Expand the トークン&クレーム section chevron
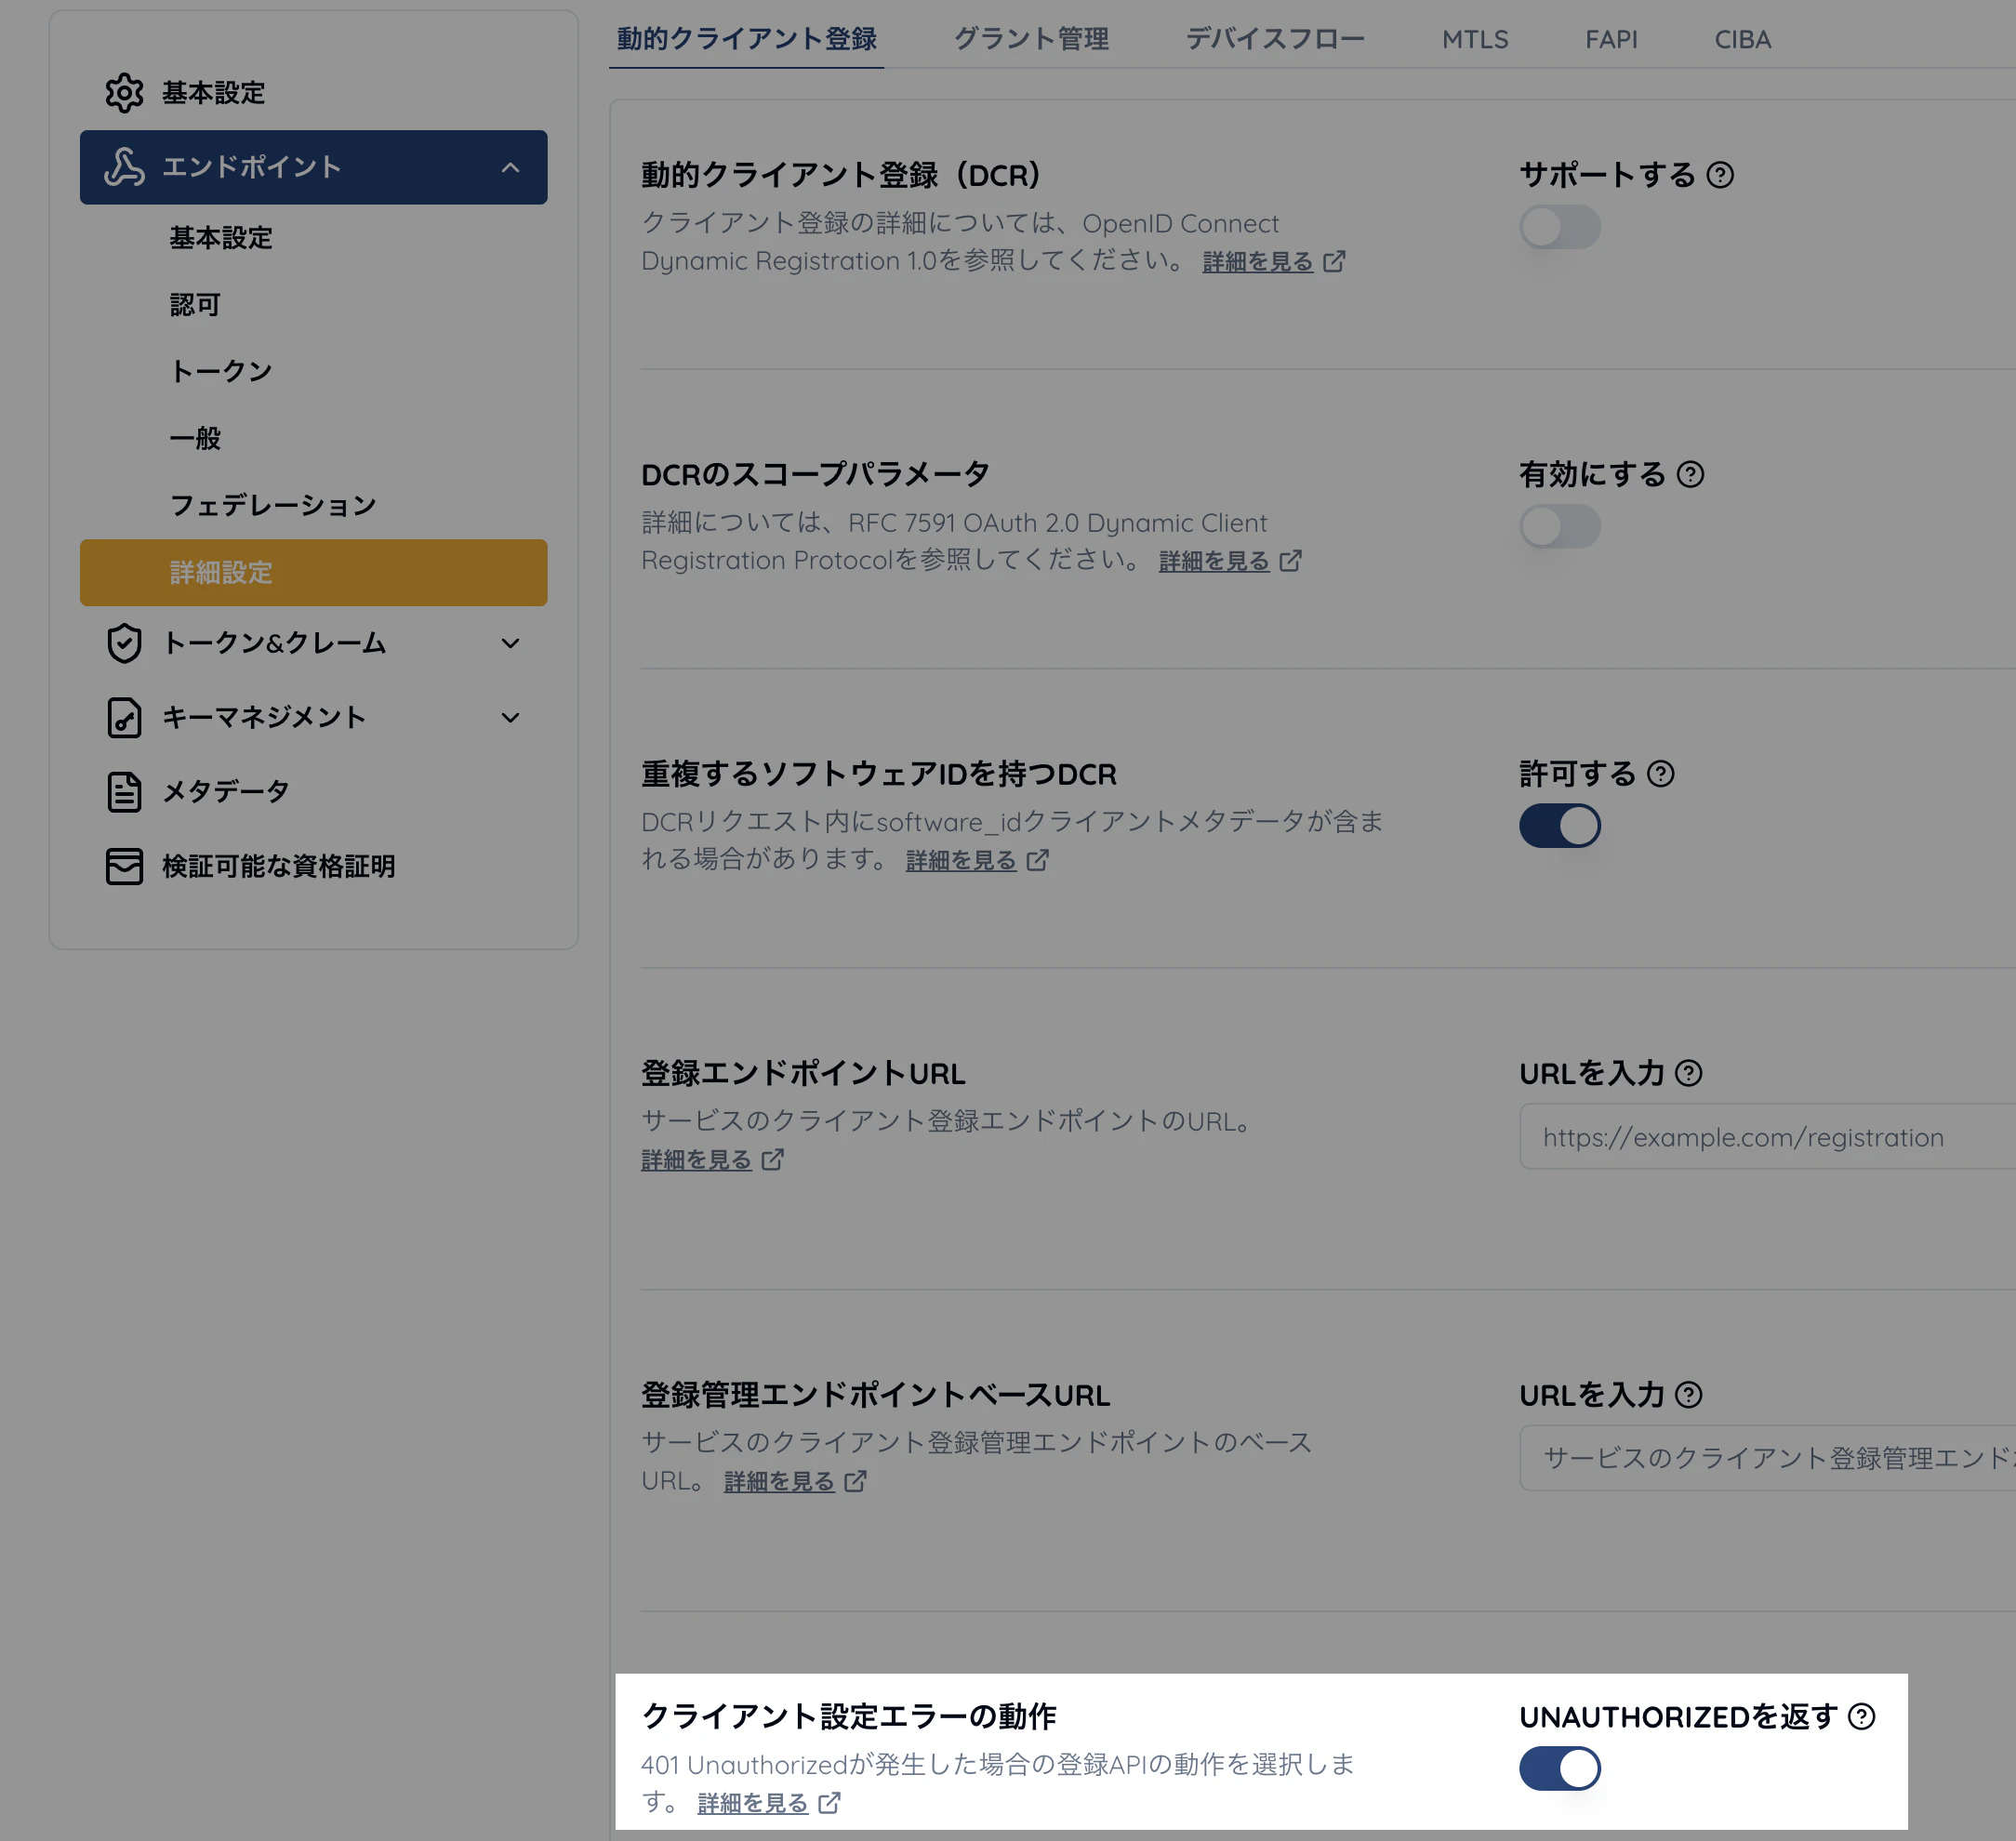 510,643
